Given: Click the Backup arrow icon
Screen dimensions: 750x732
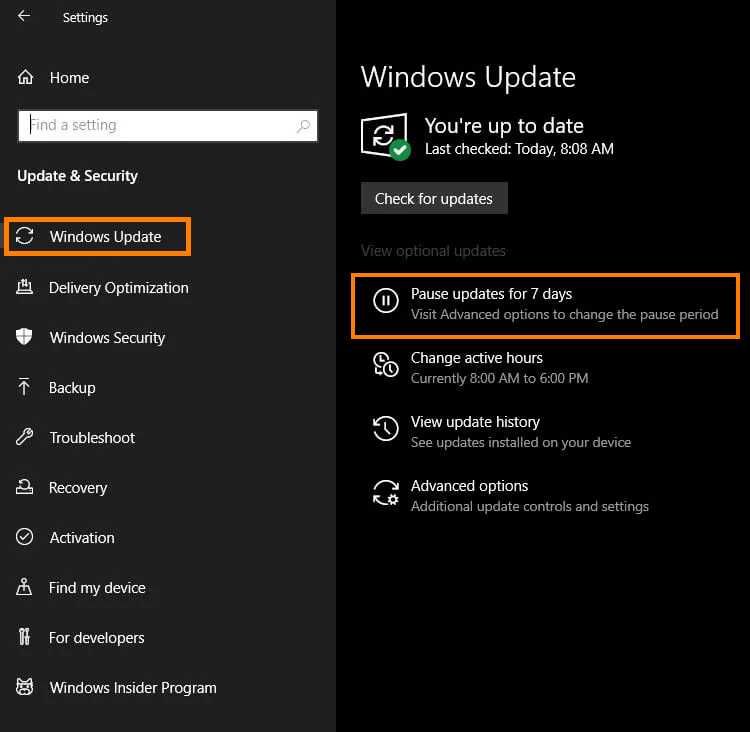Looking at the screenshot, I should (23, 387).
